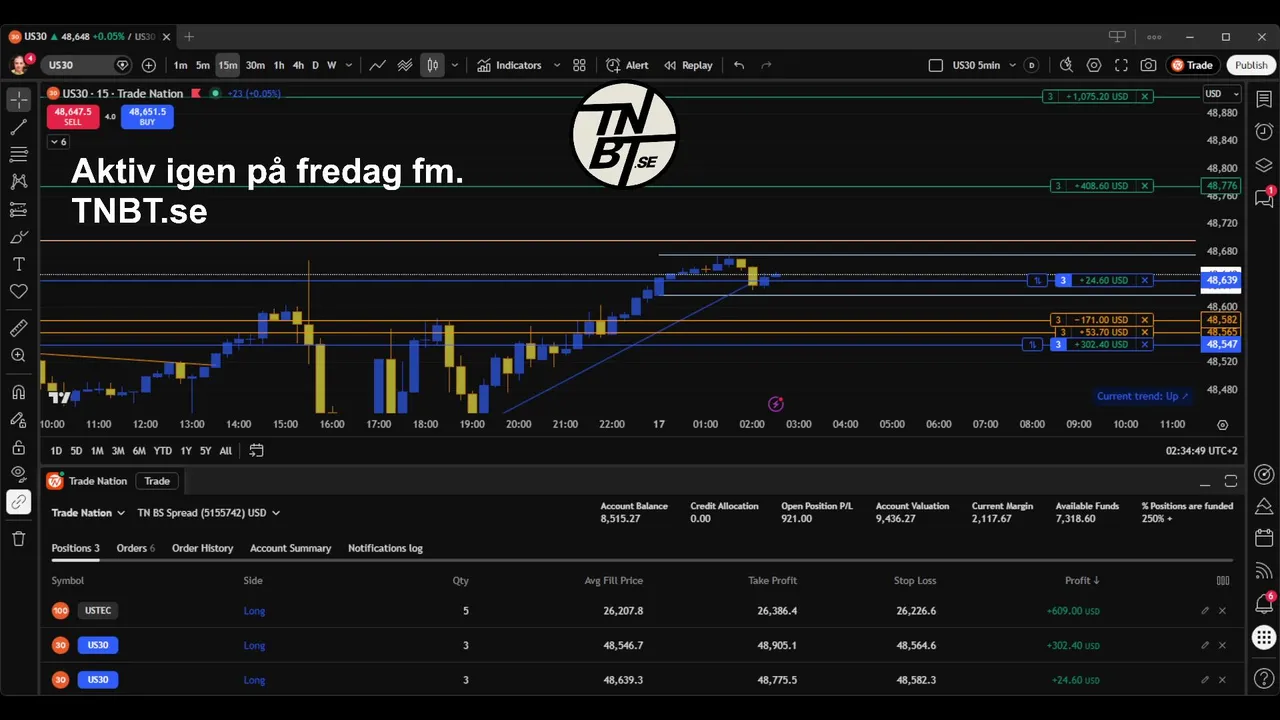Open the object tree layers icon
Screen dimensions: 1280x720
tap(1264, 165)
